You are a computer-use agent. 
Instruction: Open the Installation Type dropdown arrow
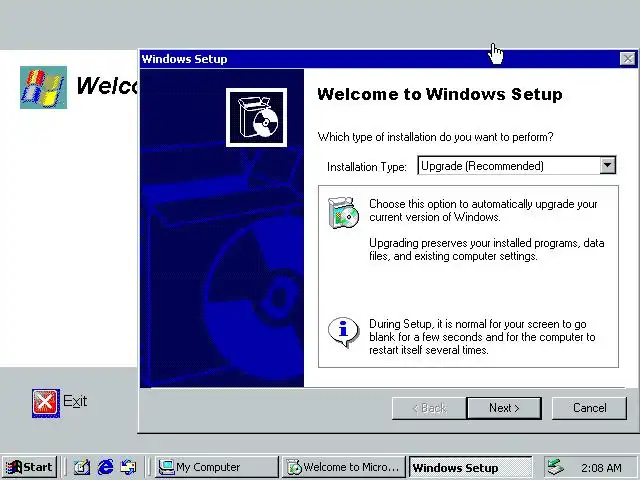click(x=607, y=165)
